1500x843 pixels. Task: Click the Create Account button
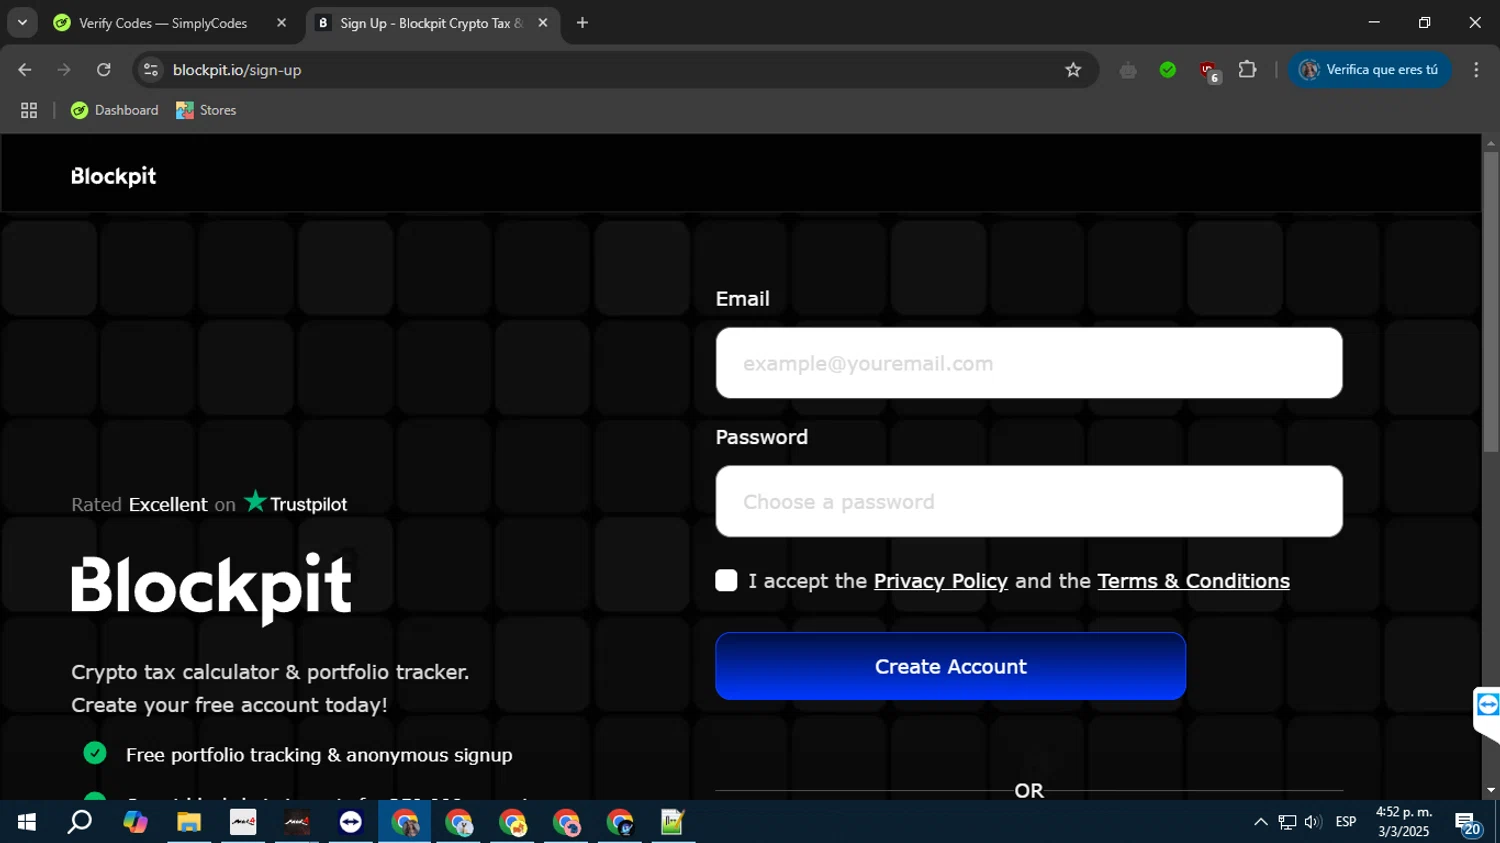(951, 666)
